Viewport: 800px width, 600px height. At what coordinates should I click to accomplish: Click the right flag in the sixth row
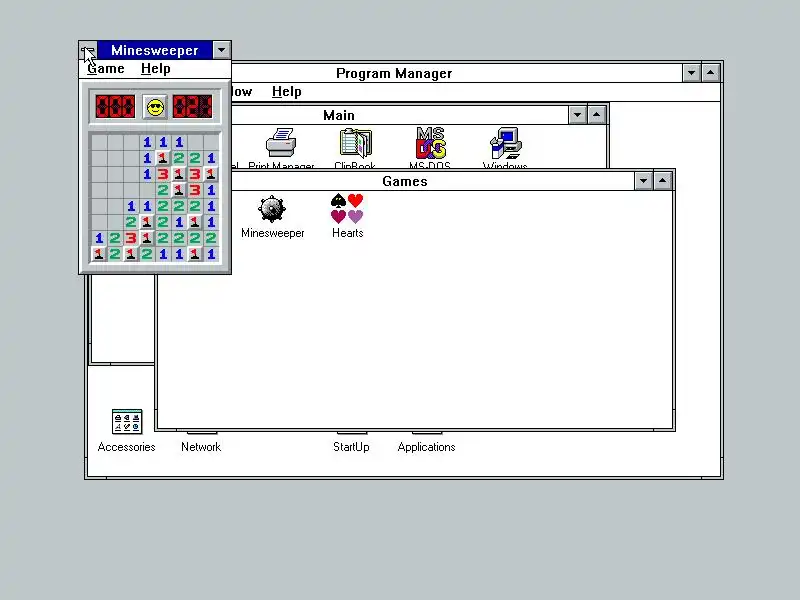click(x=195, y=222)
